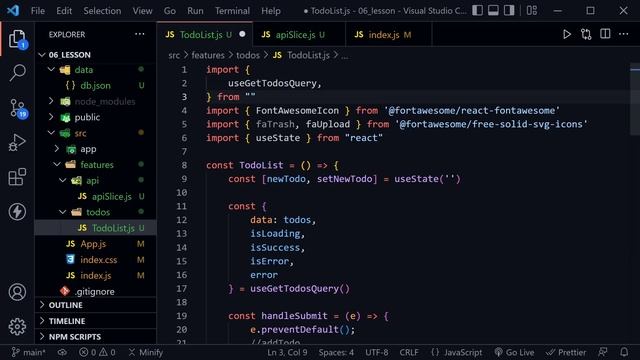Viewport: 640px width, 360px height.
Task: Switch to the apiSlice.js editor tab
Action: (299, 35)
